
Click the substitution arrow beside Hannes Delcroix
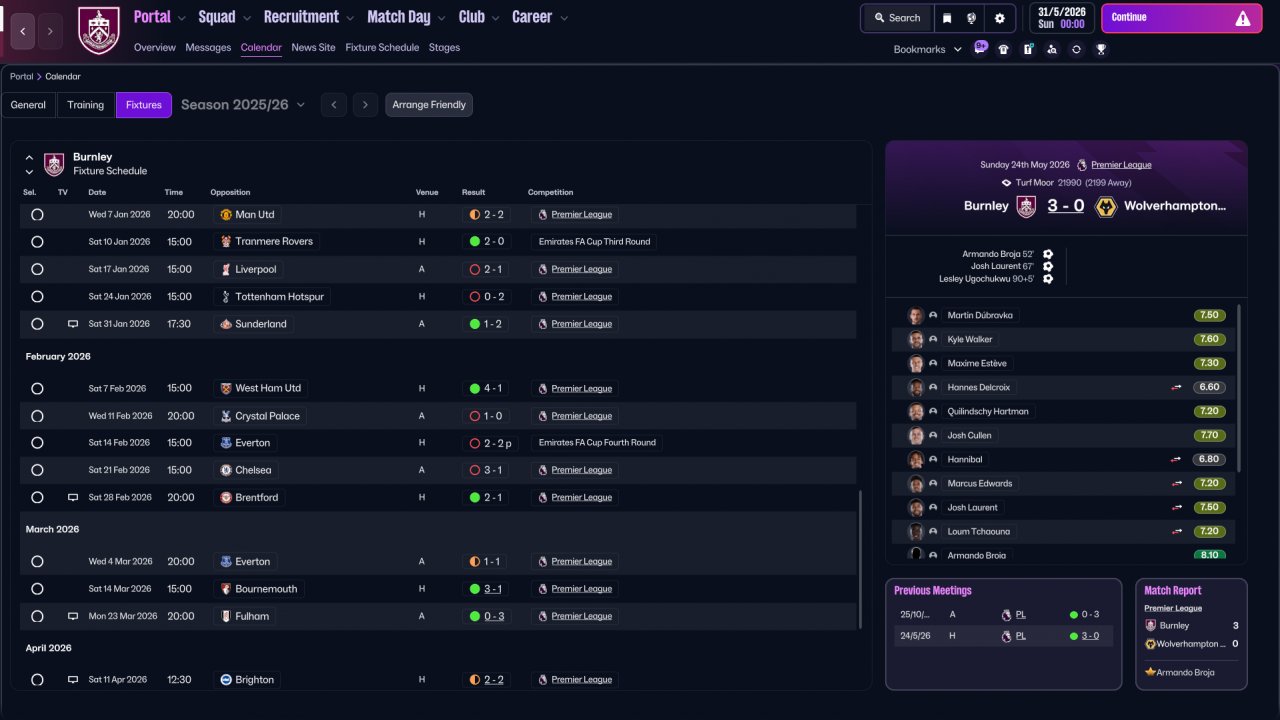tap(1177, 387)
